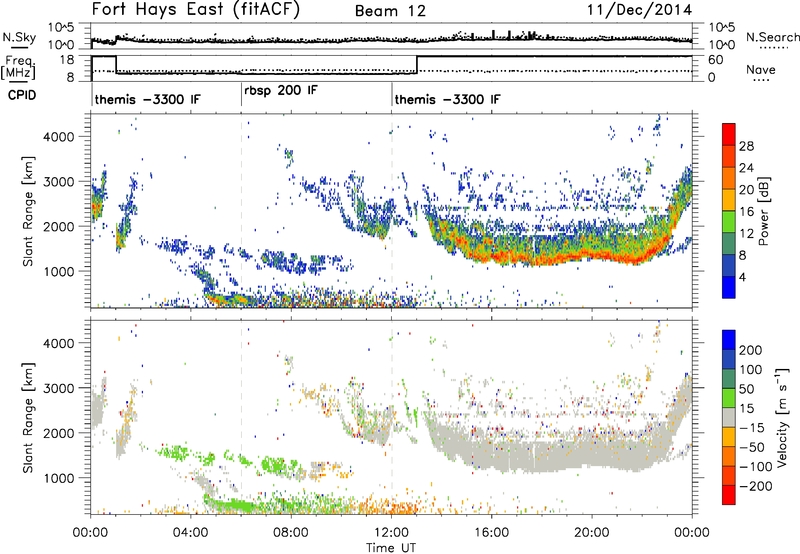Click the 'Time UT' axis label
This screenshot has height=554, width=800.
pos(391,548)
